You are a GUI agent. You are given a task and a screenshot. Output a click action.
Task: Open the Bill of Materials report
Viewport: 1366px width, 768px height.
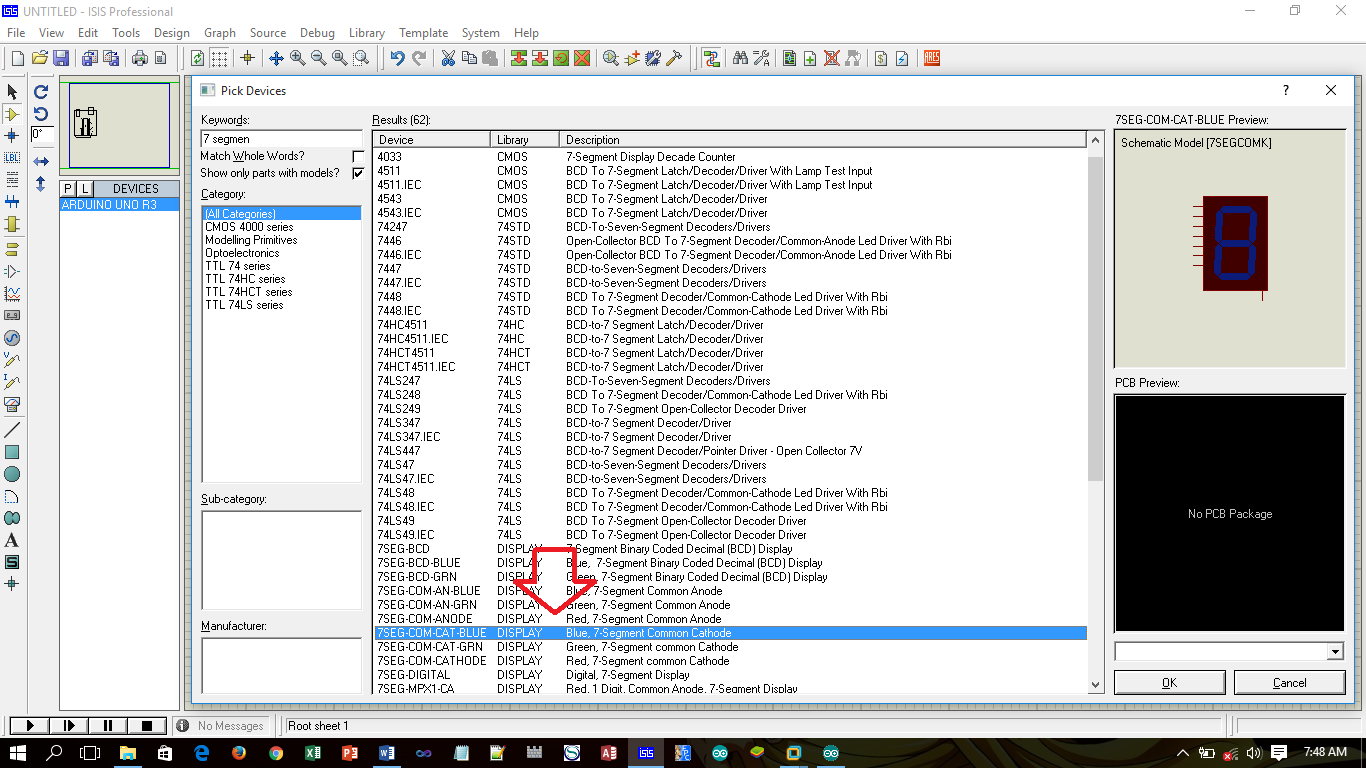pyautogui.click(x=880, y=58)
